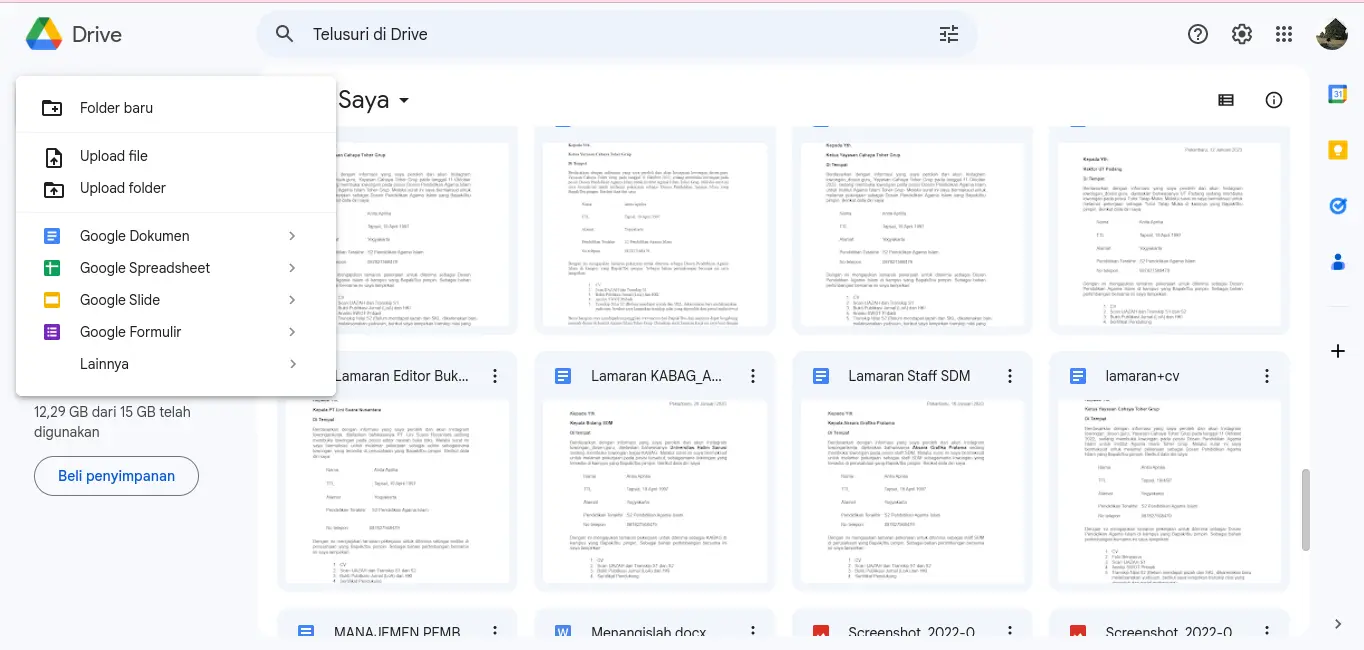Show details info panel

tap(1274, 100)
